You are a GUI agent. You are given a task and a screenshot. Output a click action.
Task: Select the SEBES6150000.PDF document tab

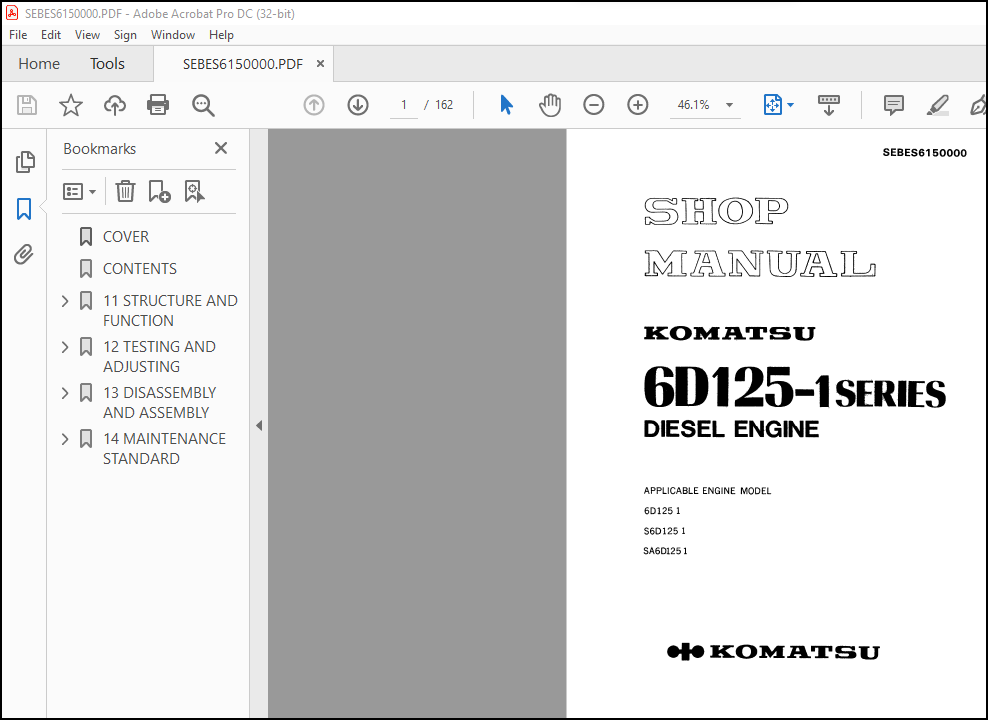(243, 64)
